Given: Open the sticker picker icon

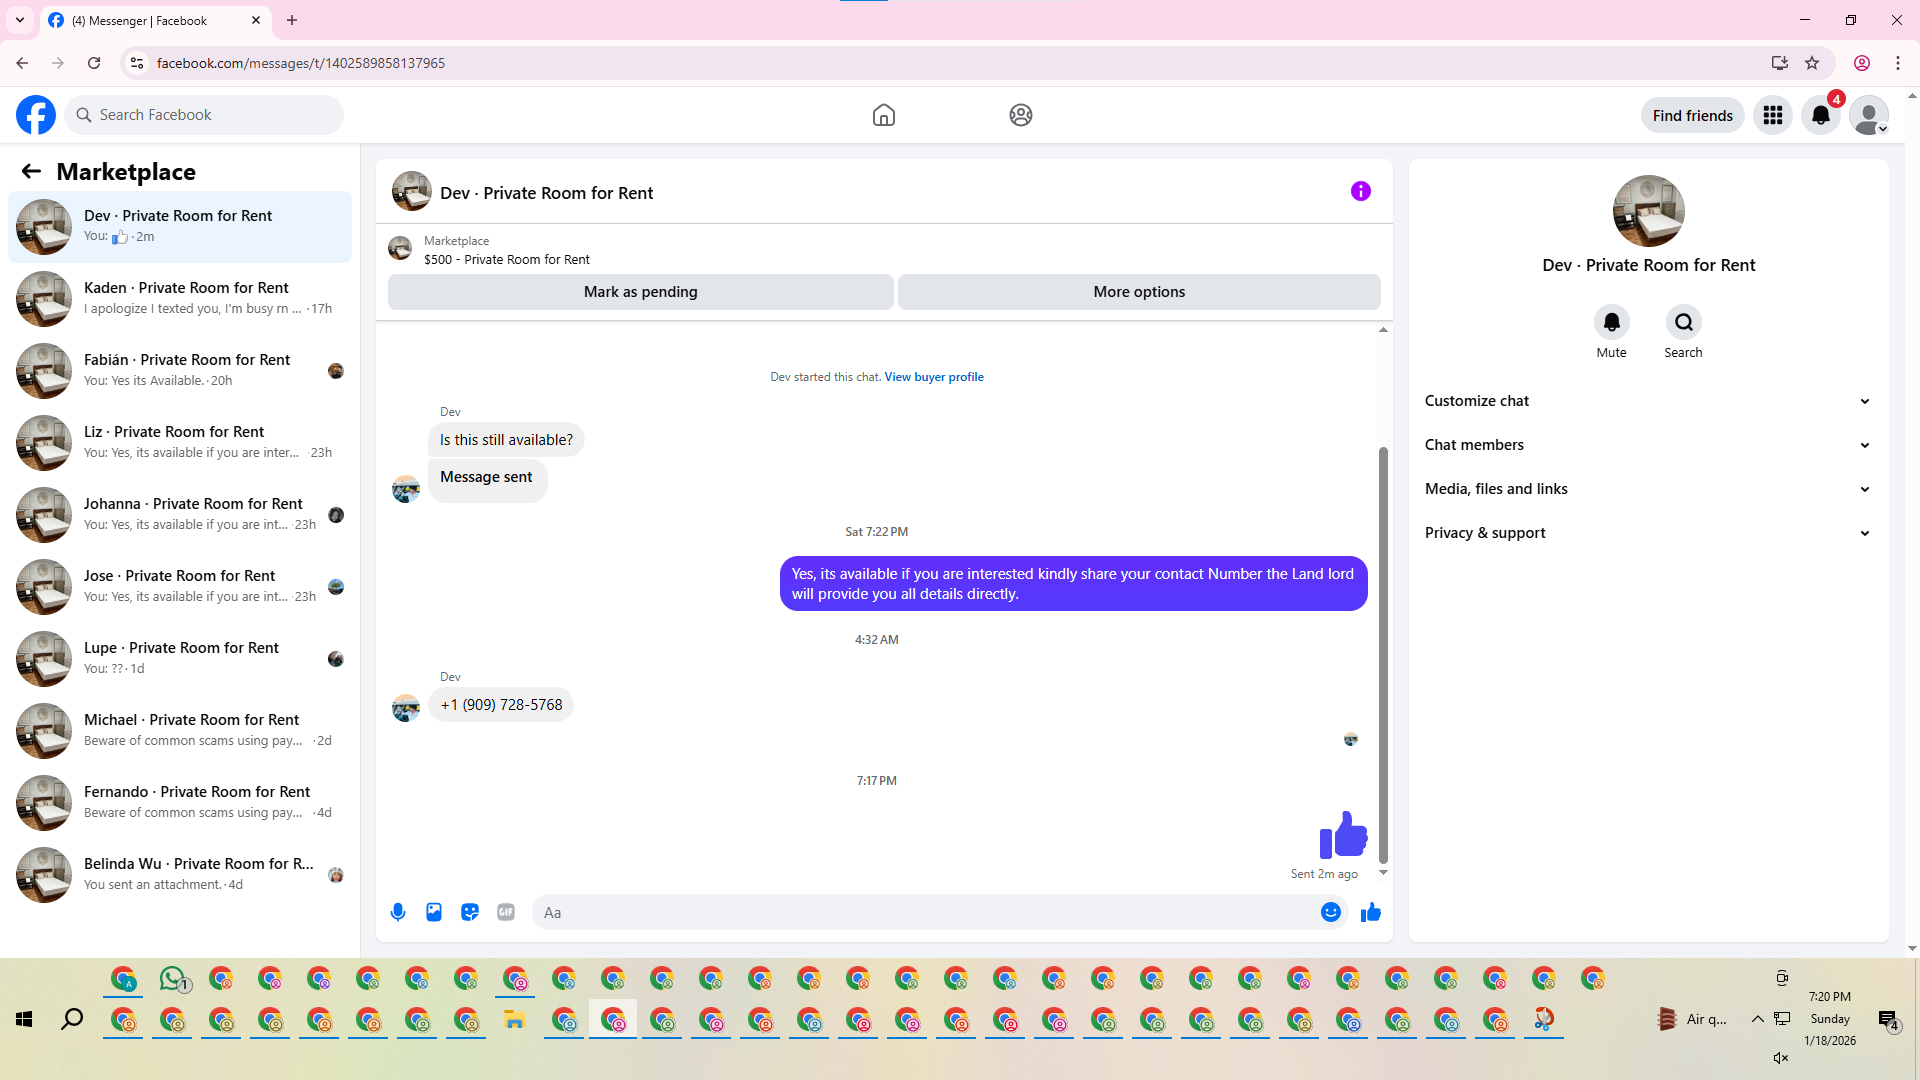Looking at the screenshot, I should (470, 912).
